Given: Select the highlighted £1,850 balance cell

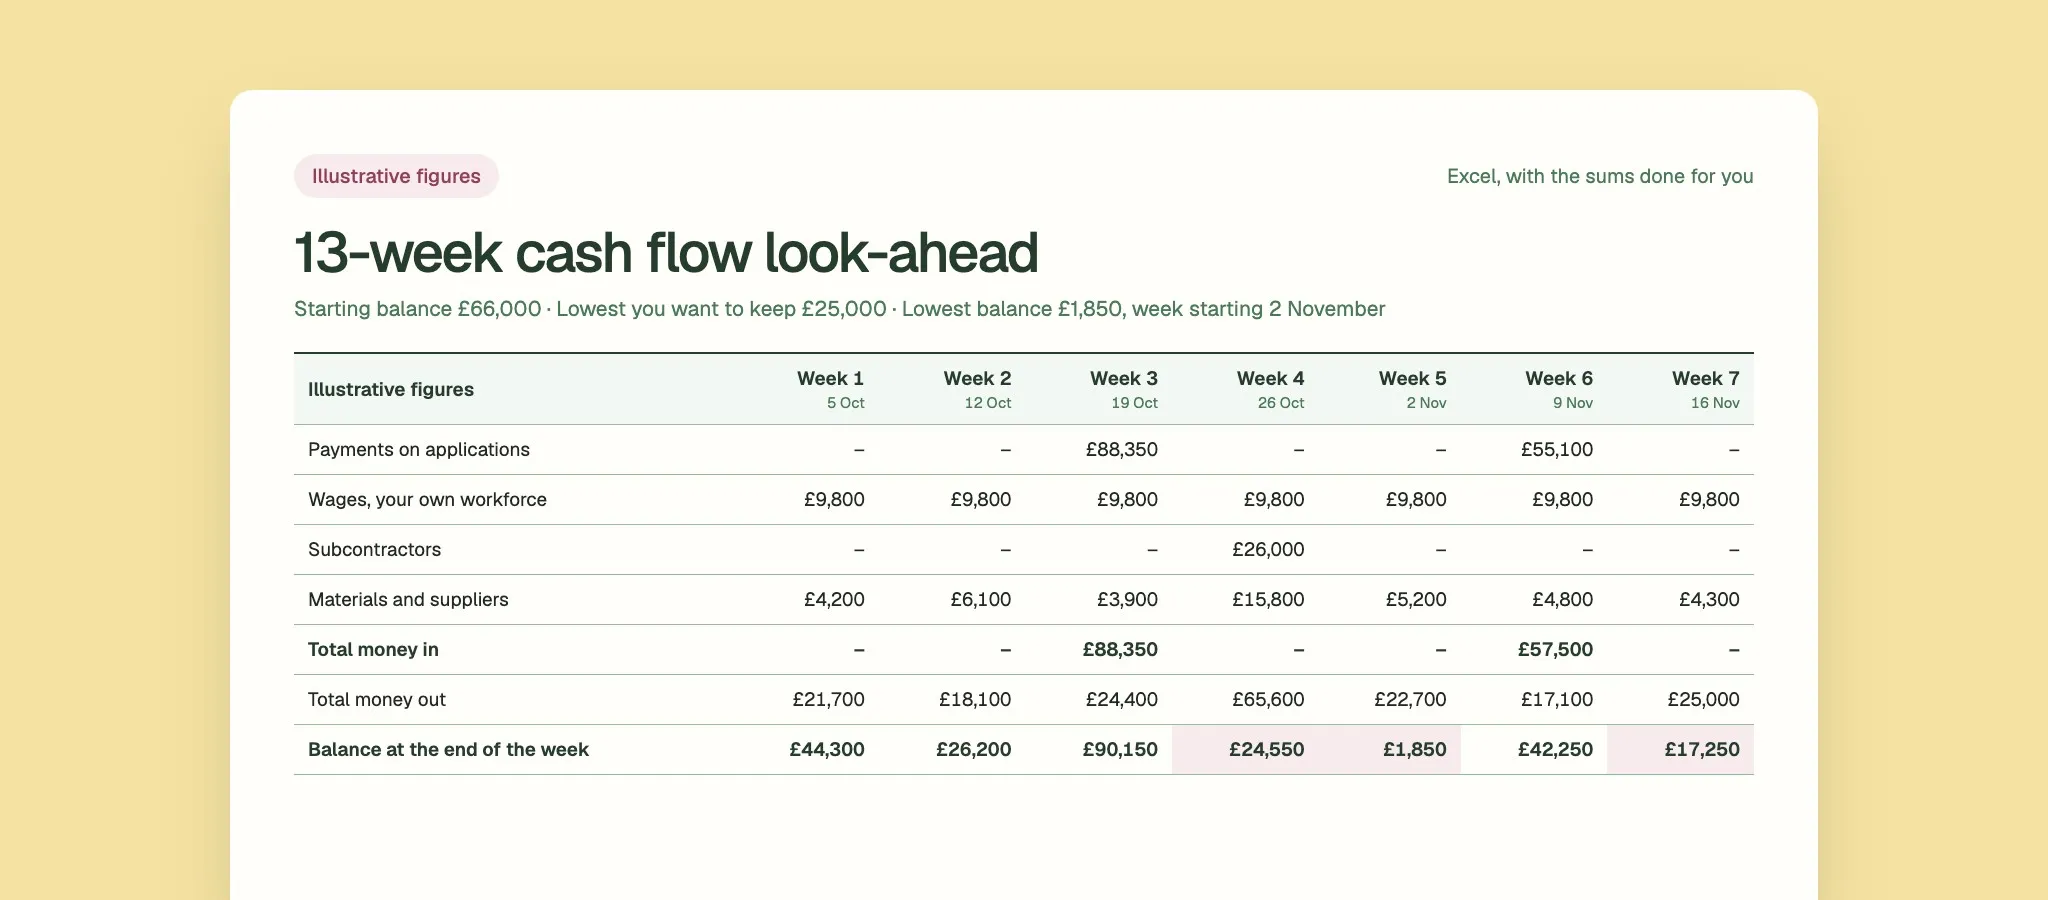Looking at the screenshot, I should 1390,750.
